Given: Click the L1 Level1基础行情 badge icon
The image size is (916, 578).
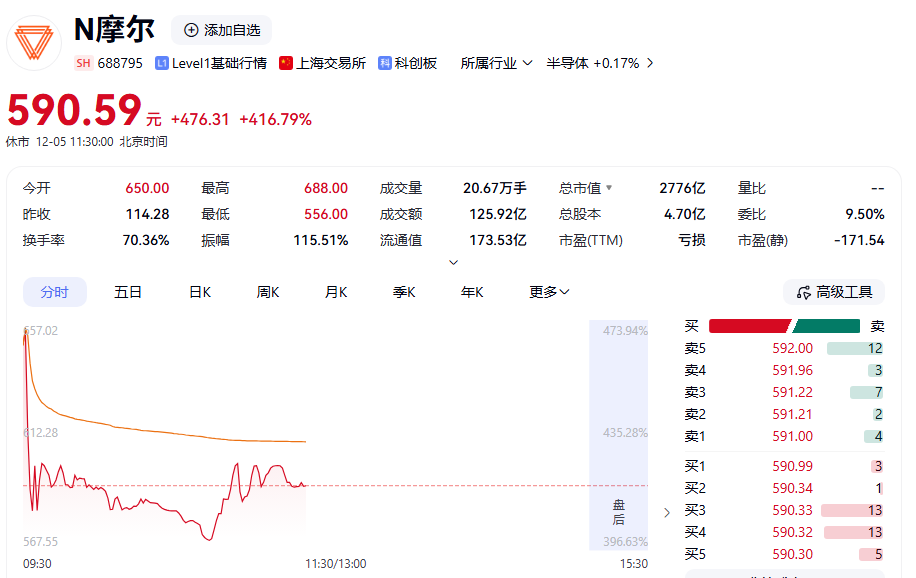Looking at the screenshot, I should (x=162, y=63).
